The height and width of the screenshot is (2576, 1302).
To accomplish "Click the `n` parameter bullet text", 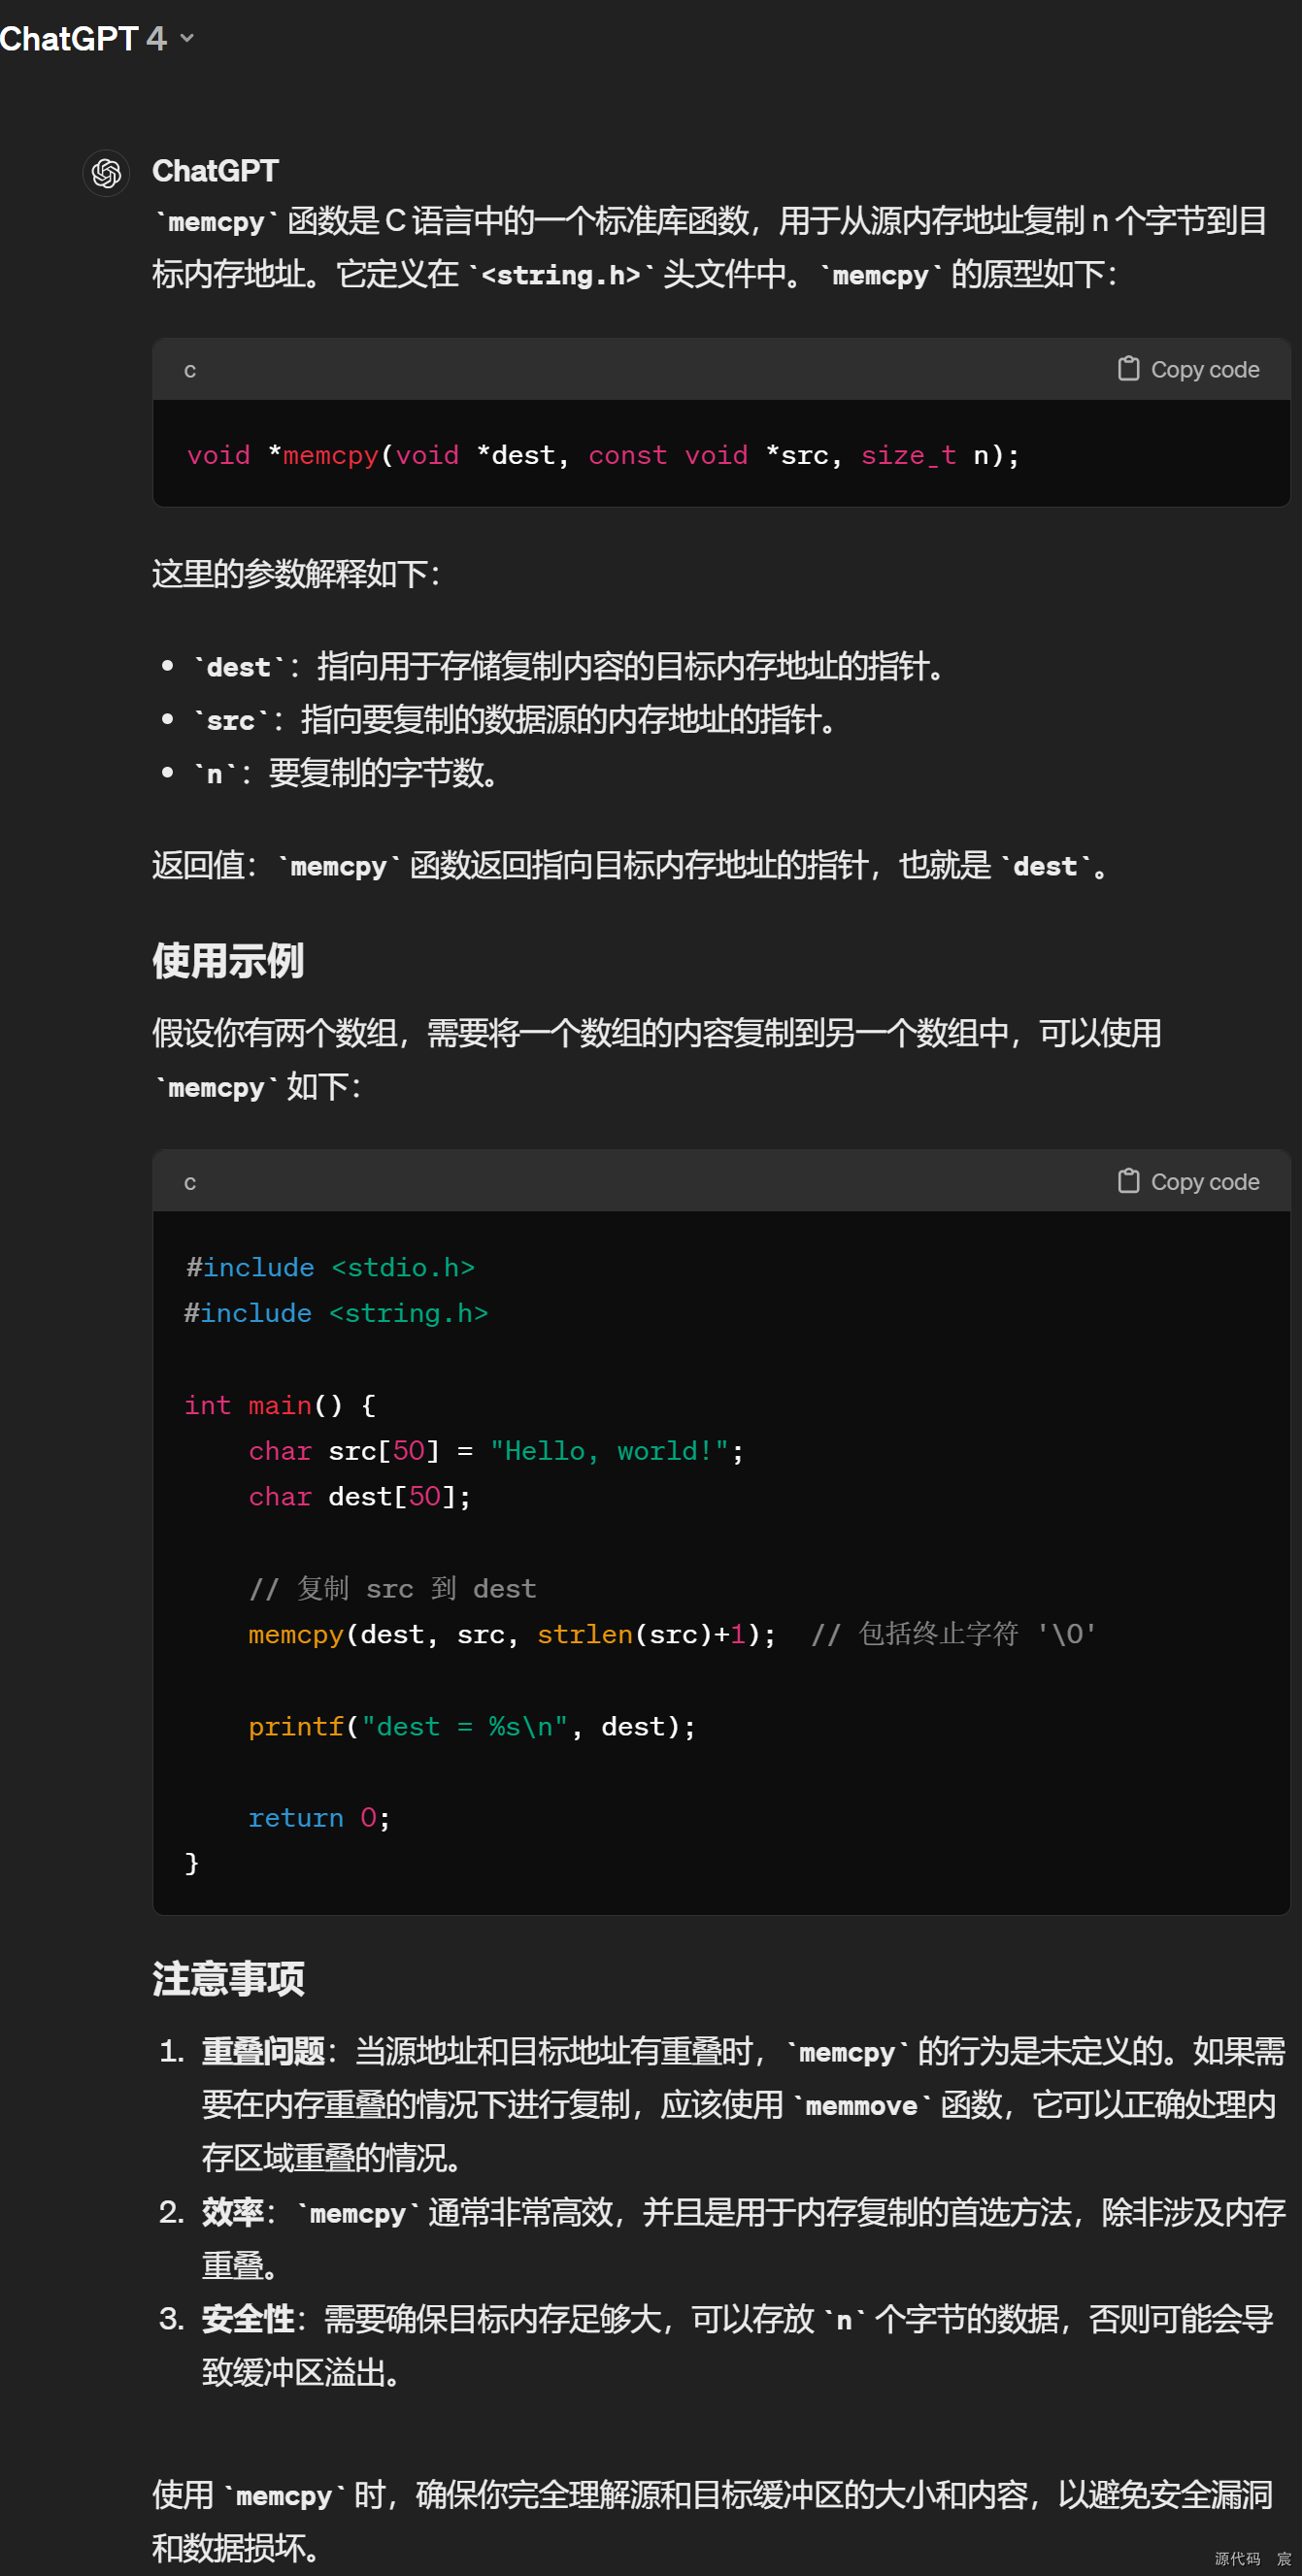I will [x=347, y=773].
